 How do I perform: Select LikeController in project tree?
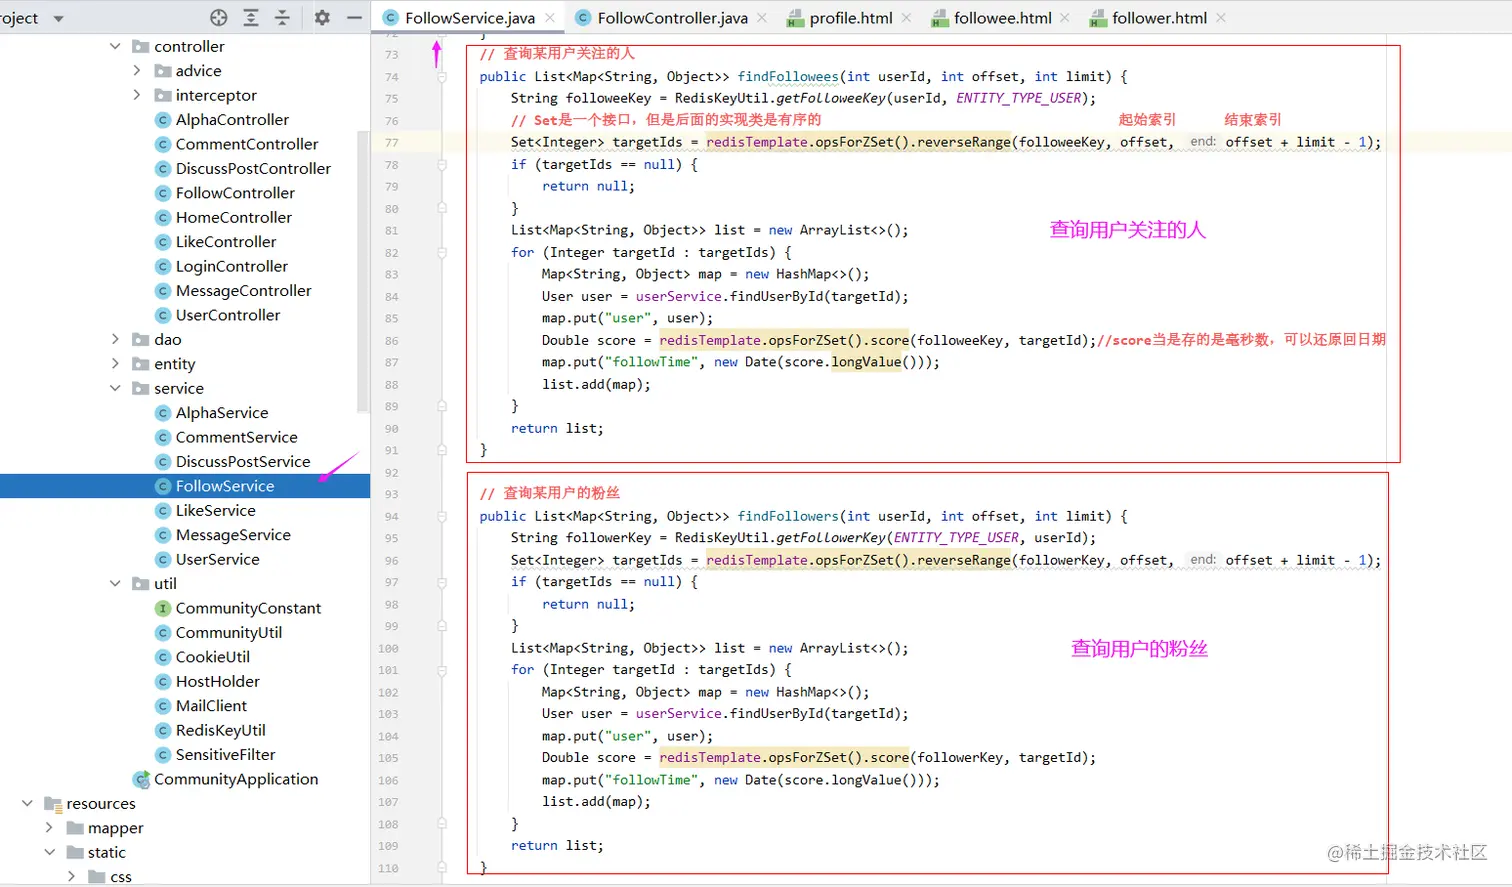pyautogui.click(x=226, y=242)
